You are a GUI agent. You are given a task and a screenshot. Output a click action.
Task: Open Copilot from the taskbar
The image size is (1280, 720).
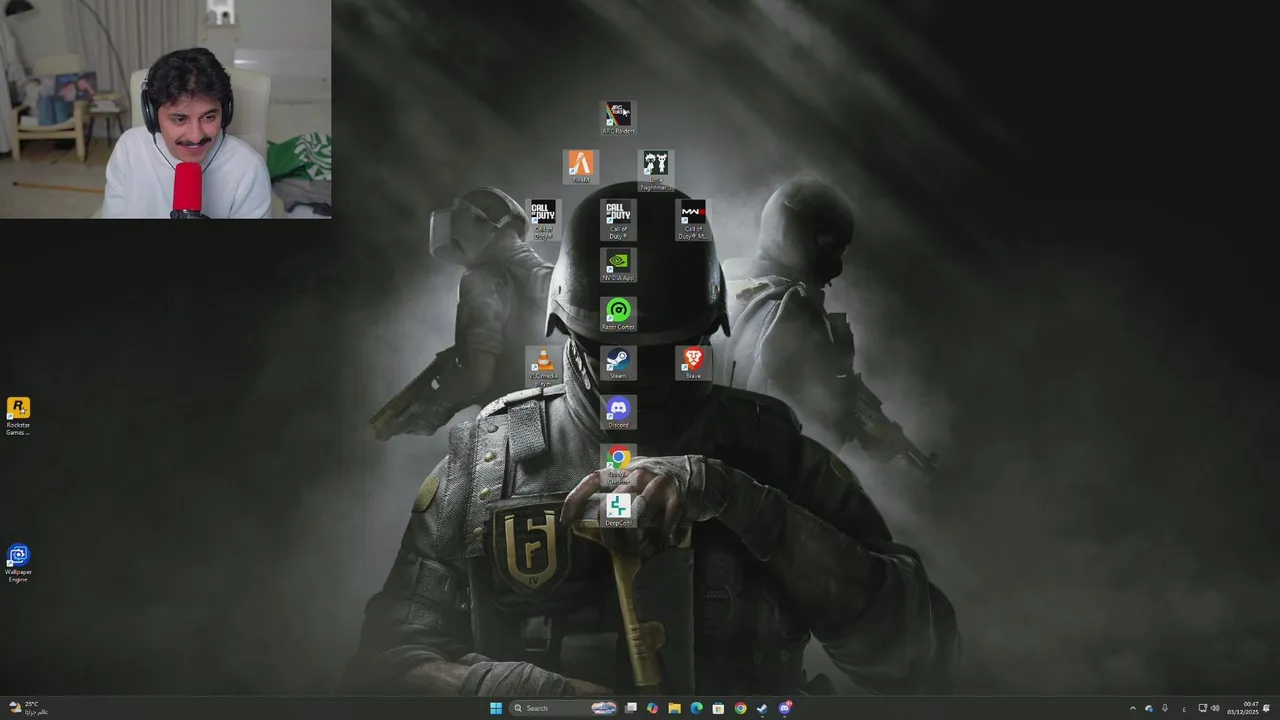click(652, 708)
